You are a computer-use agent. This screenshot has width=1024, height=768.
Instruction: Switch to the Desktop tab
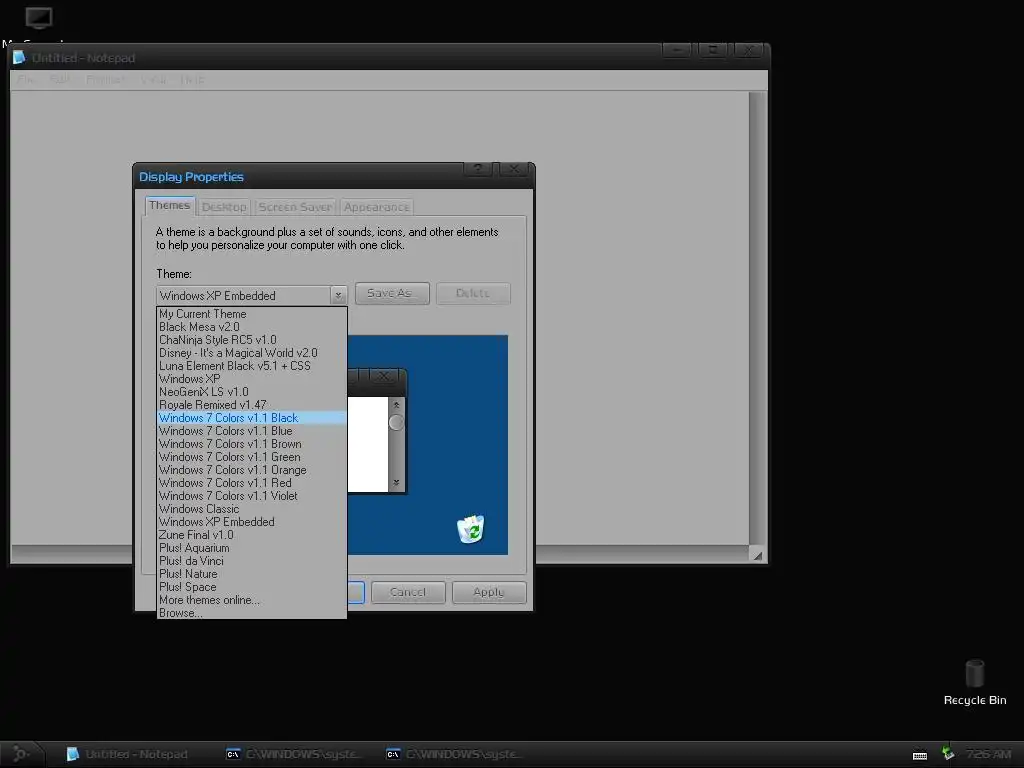[x=224, y=207]
